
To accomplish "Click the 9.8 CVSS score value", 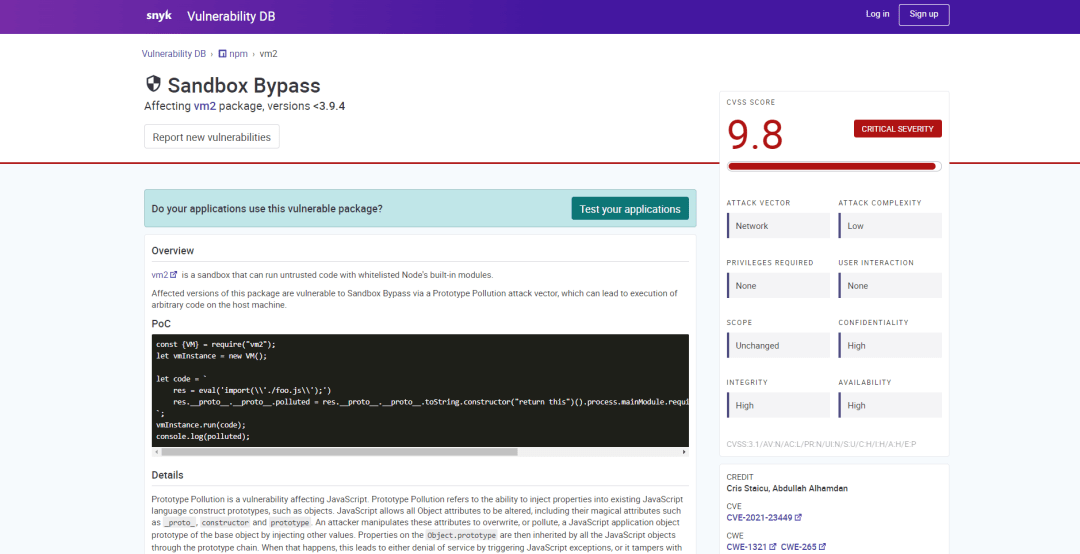I will tap(755, 135).
